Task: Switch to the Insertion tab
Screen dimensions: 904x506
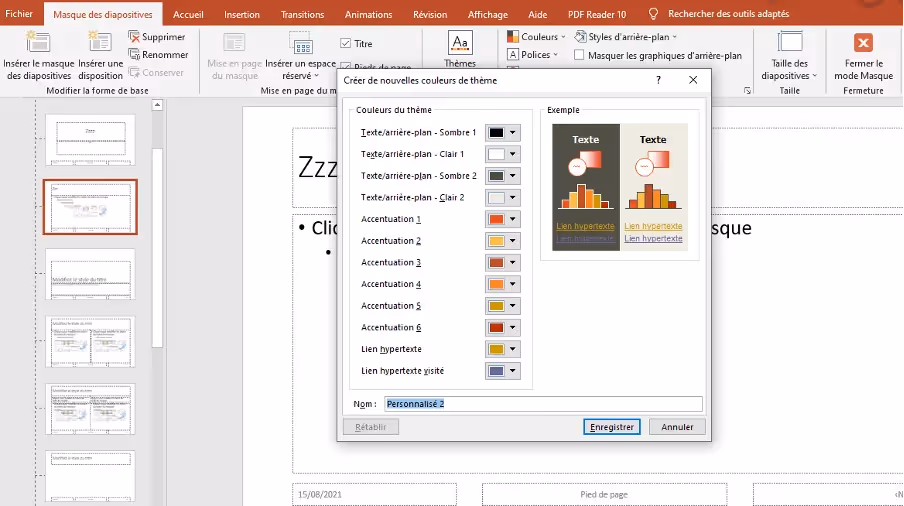Action: point(242,14)
